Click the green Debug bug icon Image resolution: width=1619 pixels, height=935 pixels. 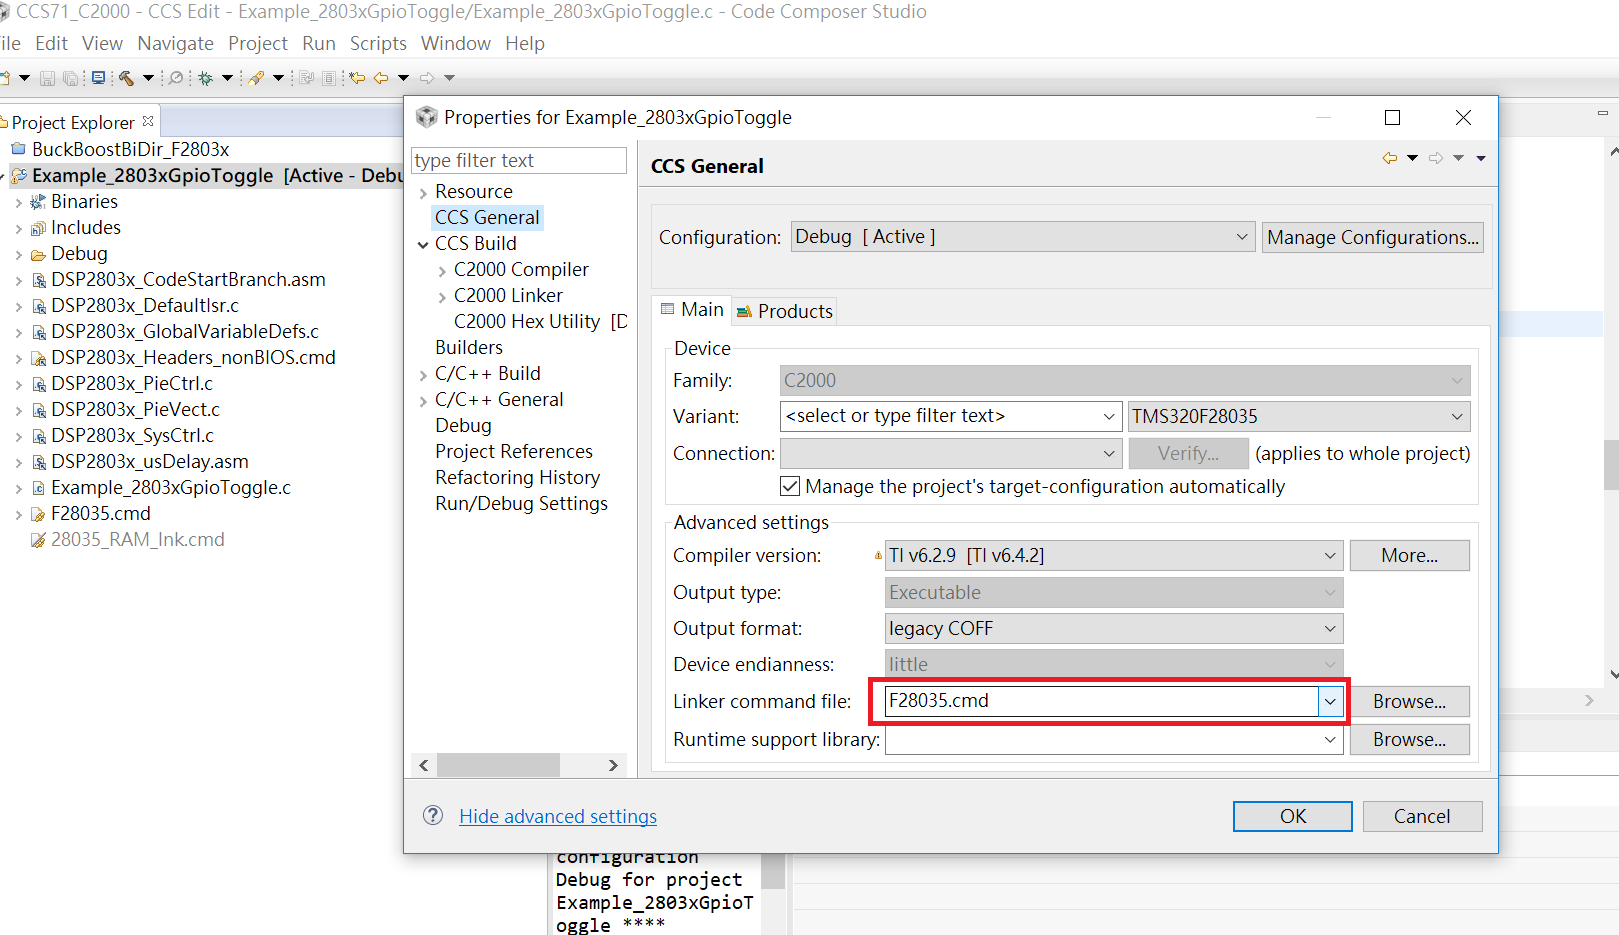(206, 78)
